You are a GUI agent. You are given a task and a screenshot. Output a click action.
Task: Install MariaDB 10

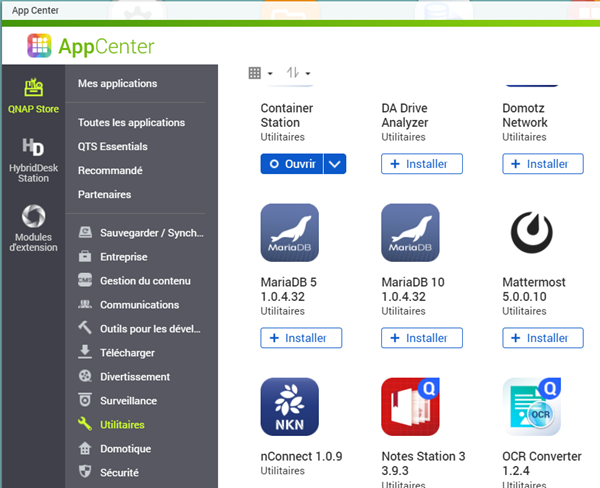(422, 338)
